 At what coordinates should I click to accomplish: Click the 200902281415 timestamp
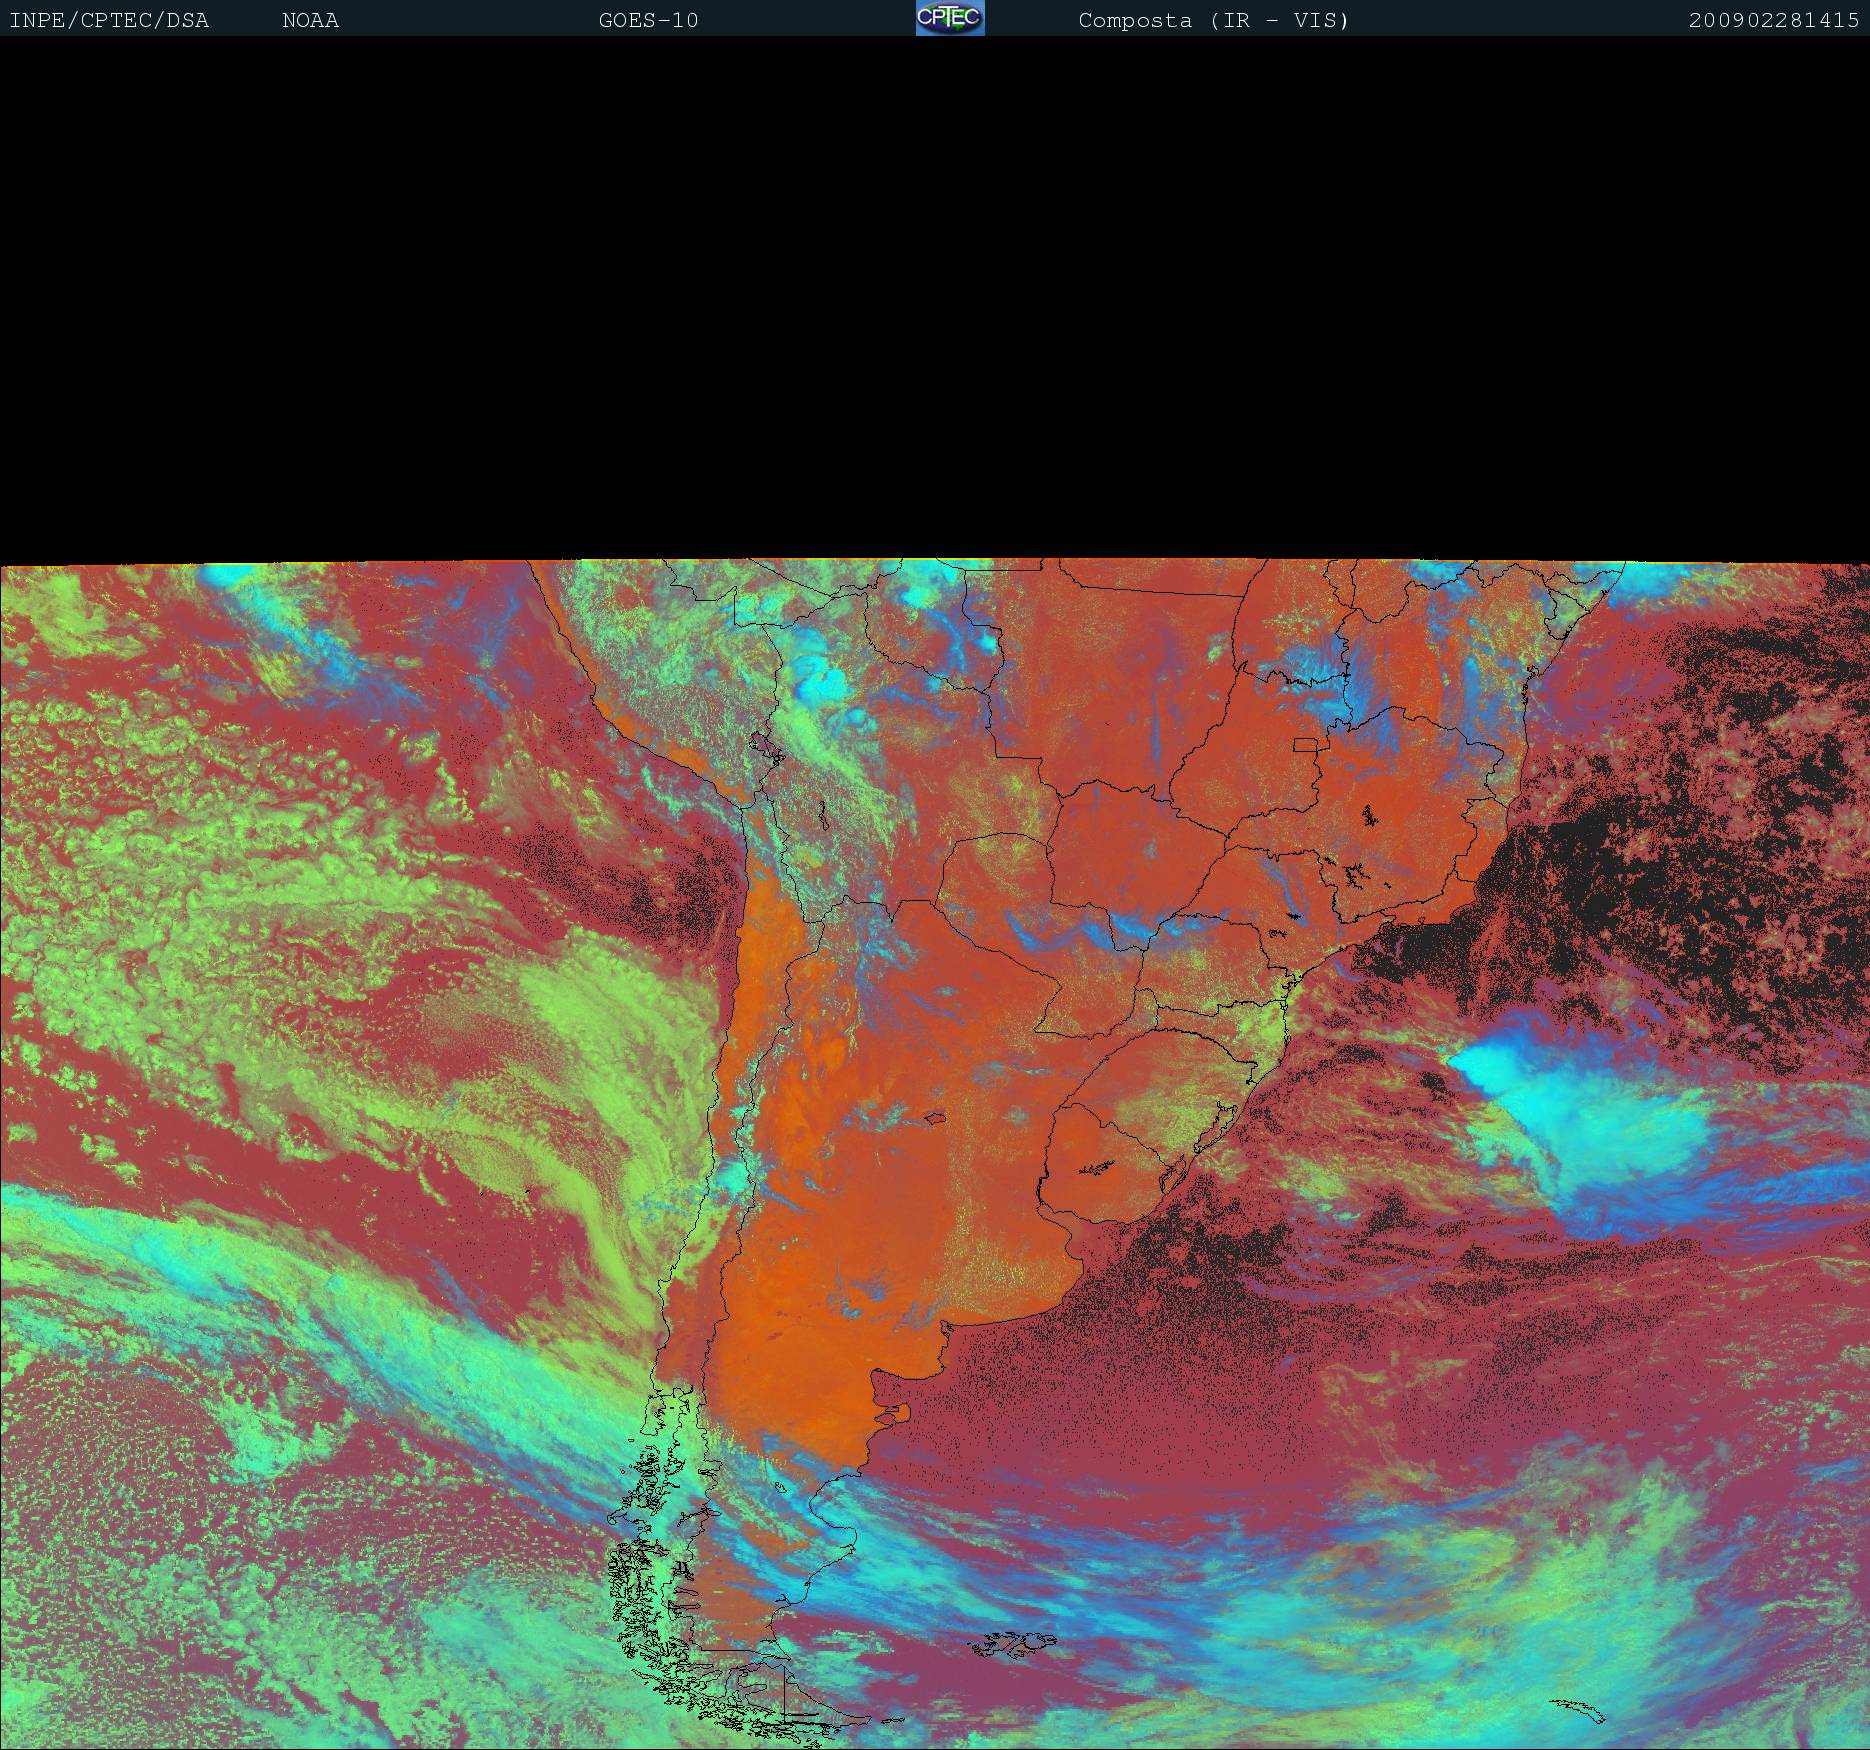[1774, 21]
